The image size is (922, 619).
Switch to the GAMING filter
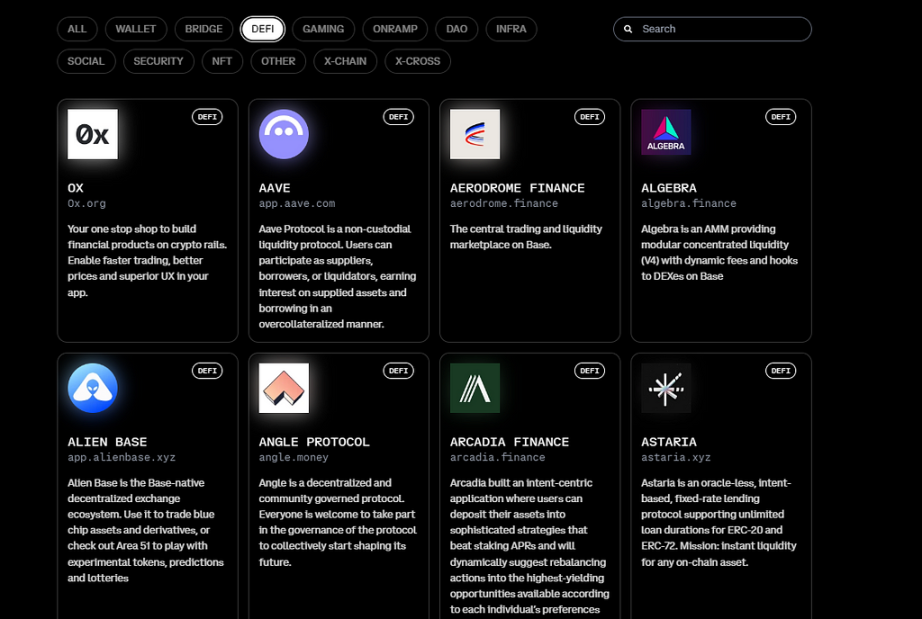coord(323,29)
